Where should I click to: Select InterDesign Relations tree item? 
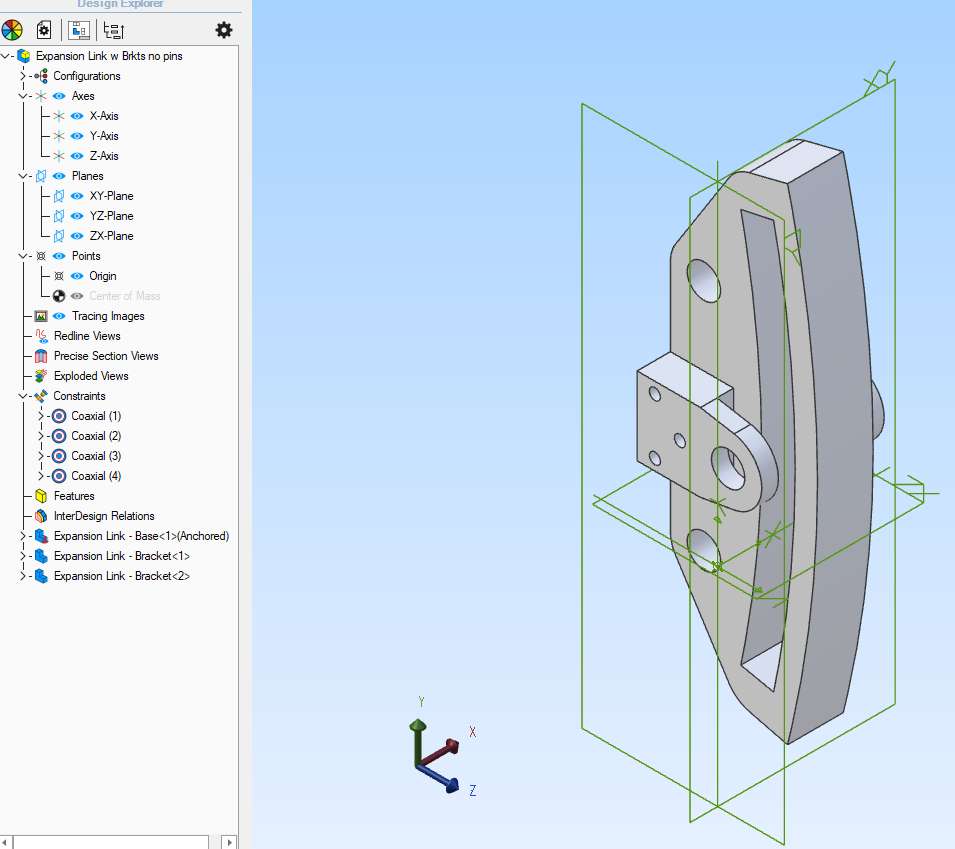click(104, 516)
